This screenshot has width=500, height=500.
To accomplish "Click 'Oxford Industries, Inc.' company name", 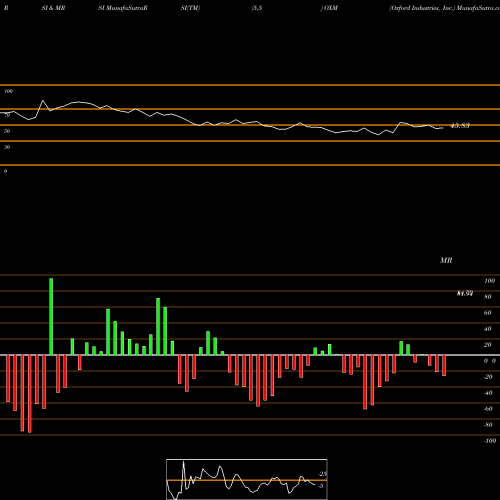I will (422, 8).
